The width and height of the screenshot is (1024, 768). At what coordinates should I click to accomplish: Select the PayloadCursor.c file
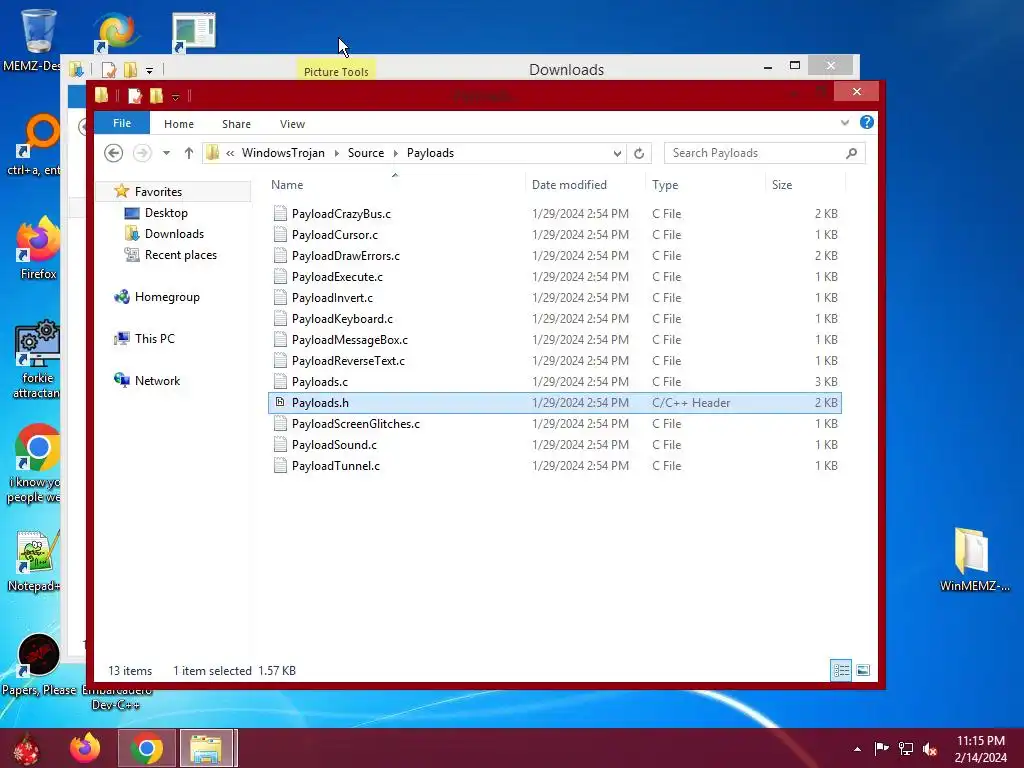click(x=334, y=234)
